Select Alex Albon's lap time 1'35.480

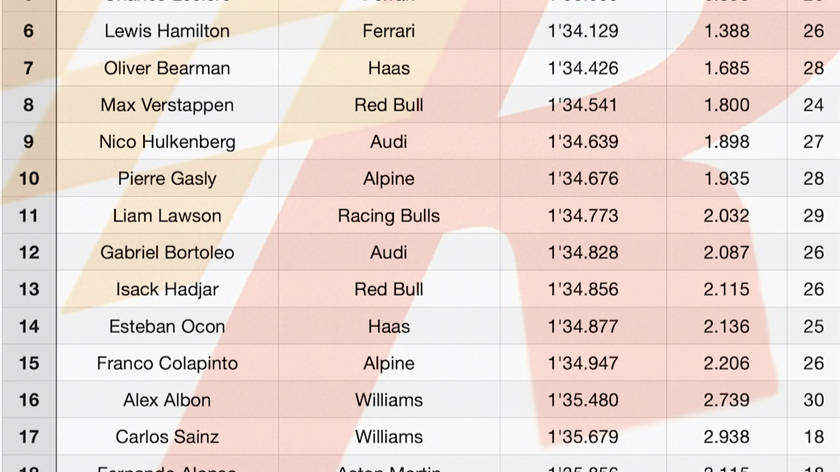[x=582, y=400]
